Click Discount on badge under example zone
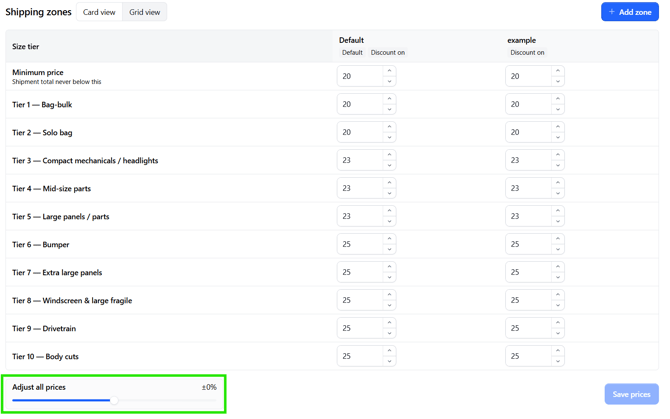This screenshot has width=670, height=419. click(527, 53)
